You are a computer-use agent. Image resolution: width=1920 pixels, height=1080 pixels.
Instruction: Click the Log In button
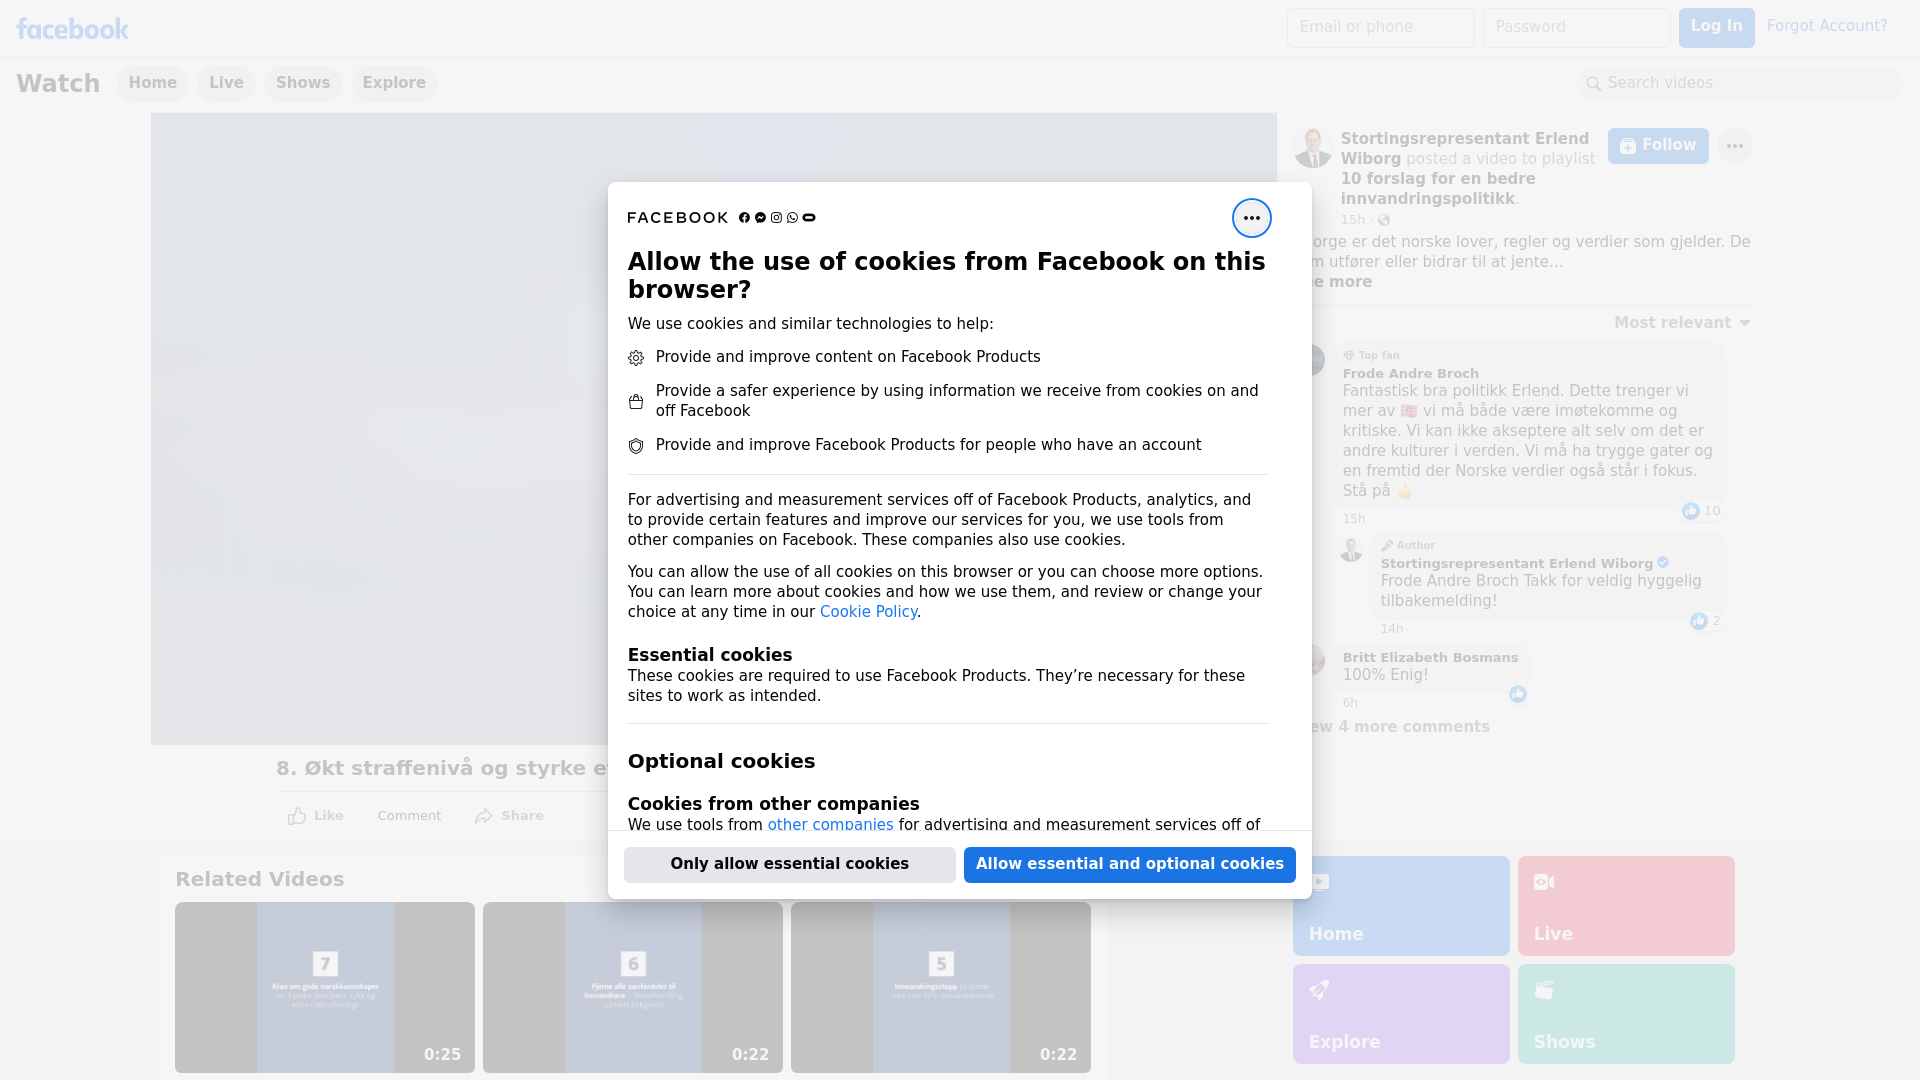click(x=1716, y=28)
